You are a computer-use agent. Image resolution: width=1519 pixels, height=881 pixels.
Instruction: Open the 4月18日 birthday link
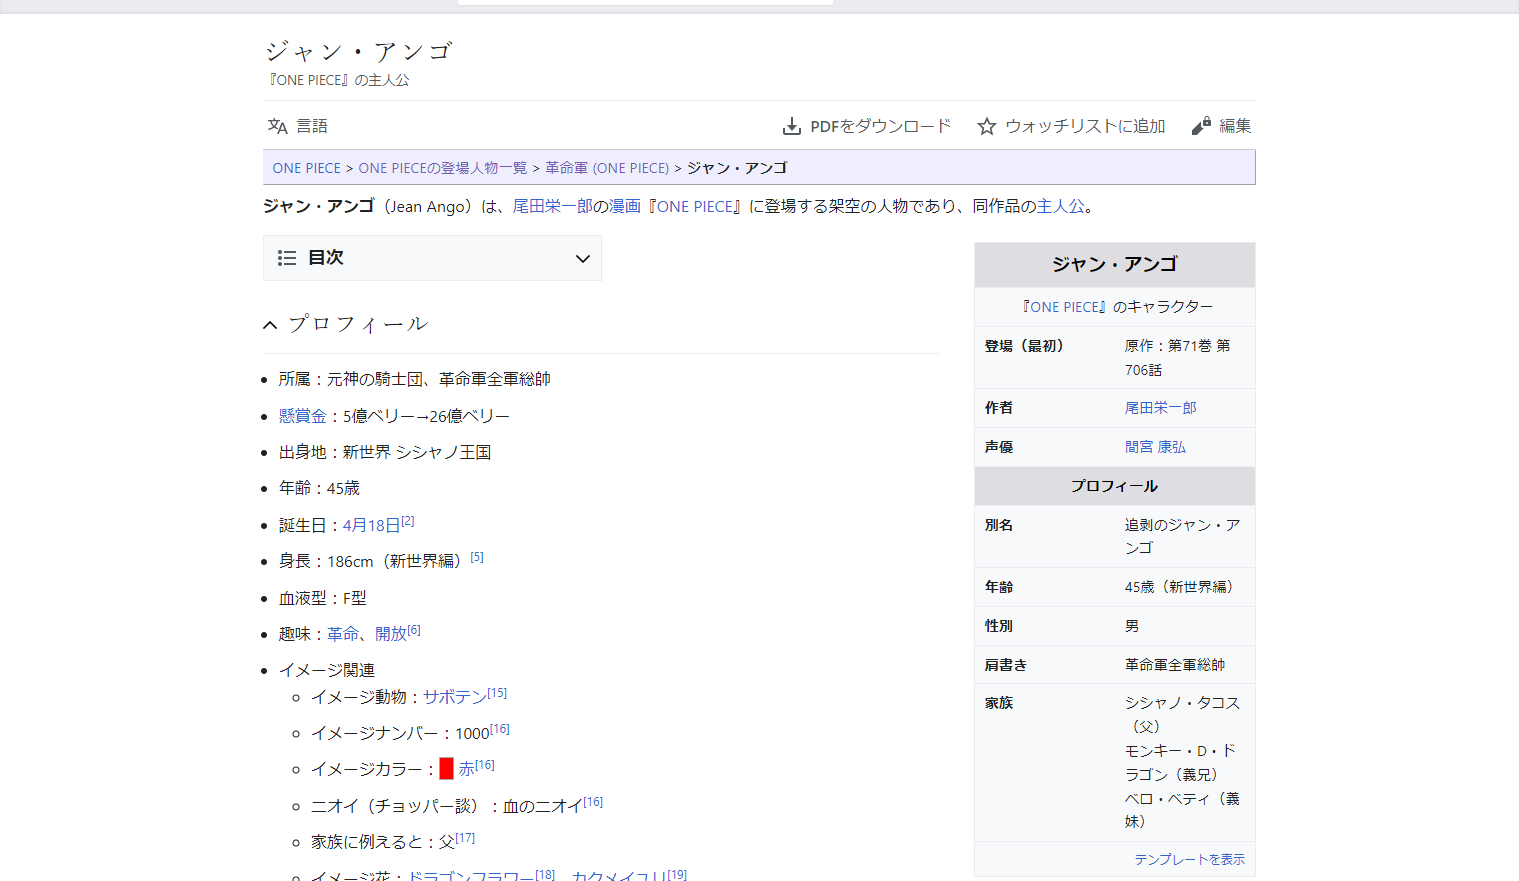pos(371,525)
